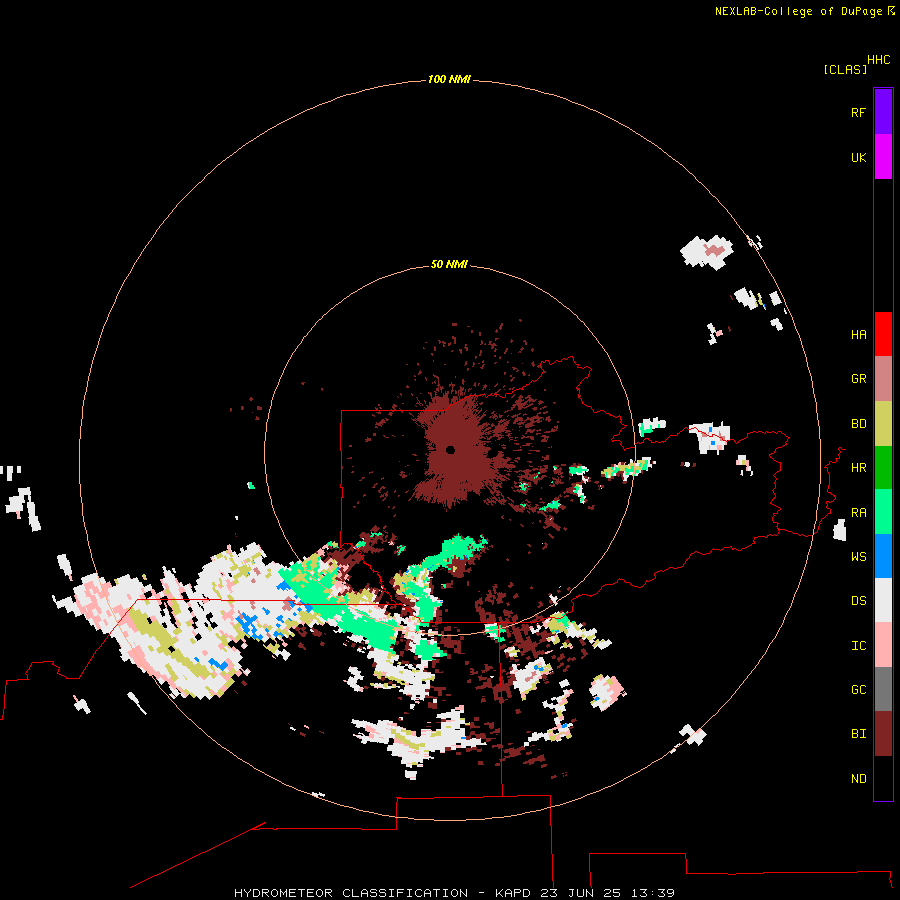This screenshot has width=900, height=900.
Task: Click the BD legend label
Action: click(858, 424)
